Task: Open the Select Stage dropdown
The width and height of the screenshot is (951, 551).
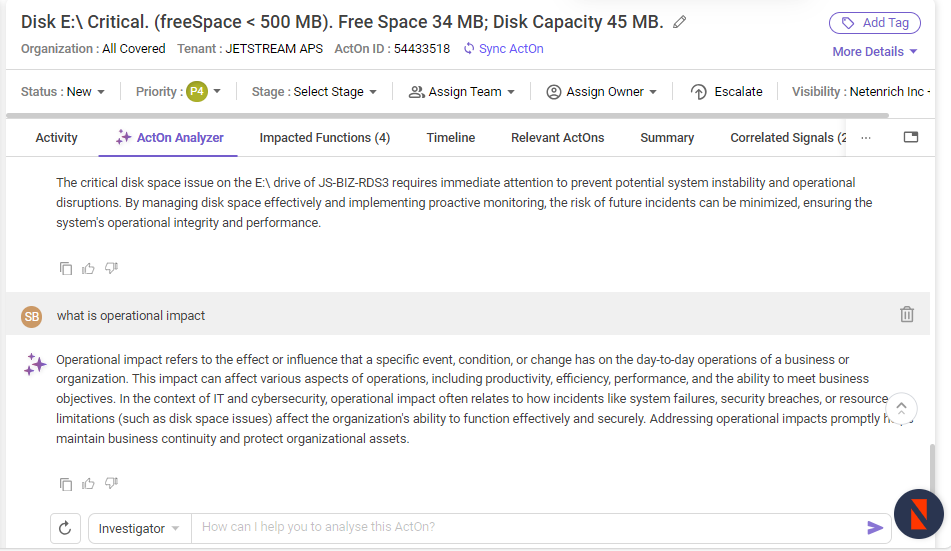Action: pos(314,92)
